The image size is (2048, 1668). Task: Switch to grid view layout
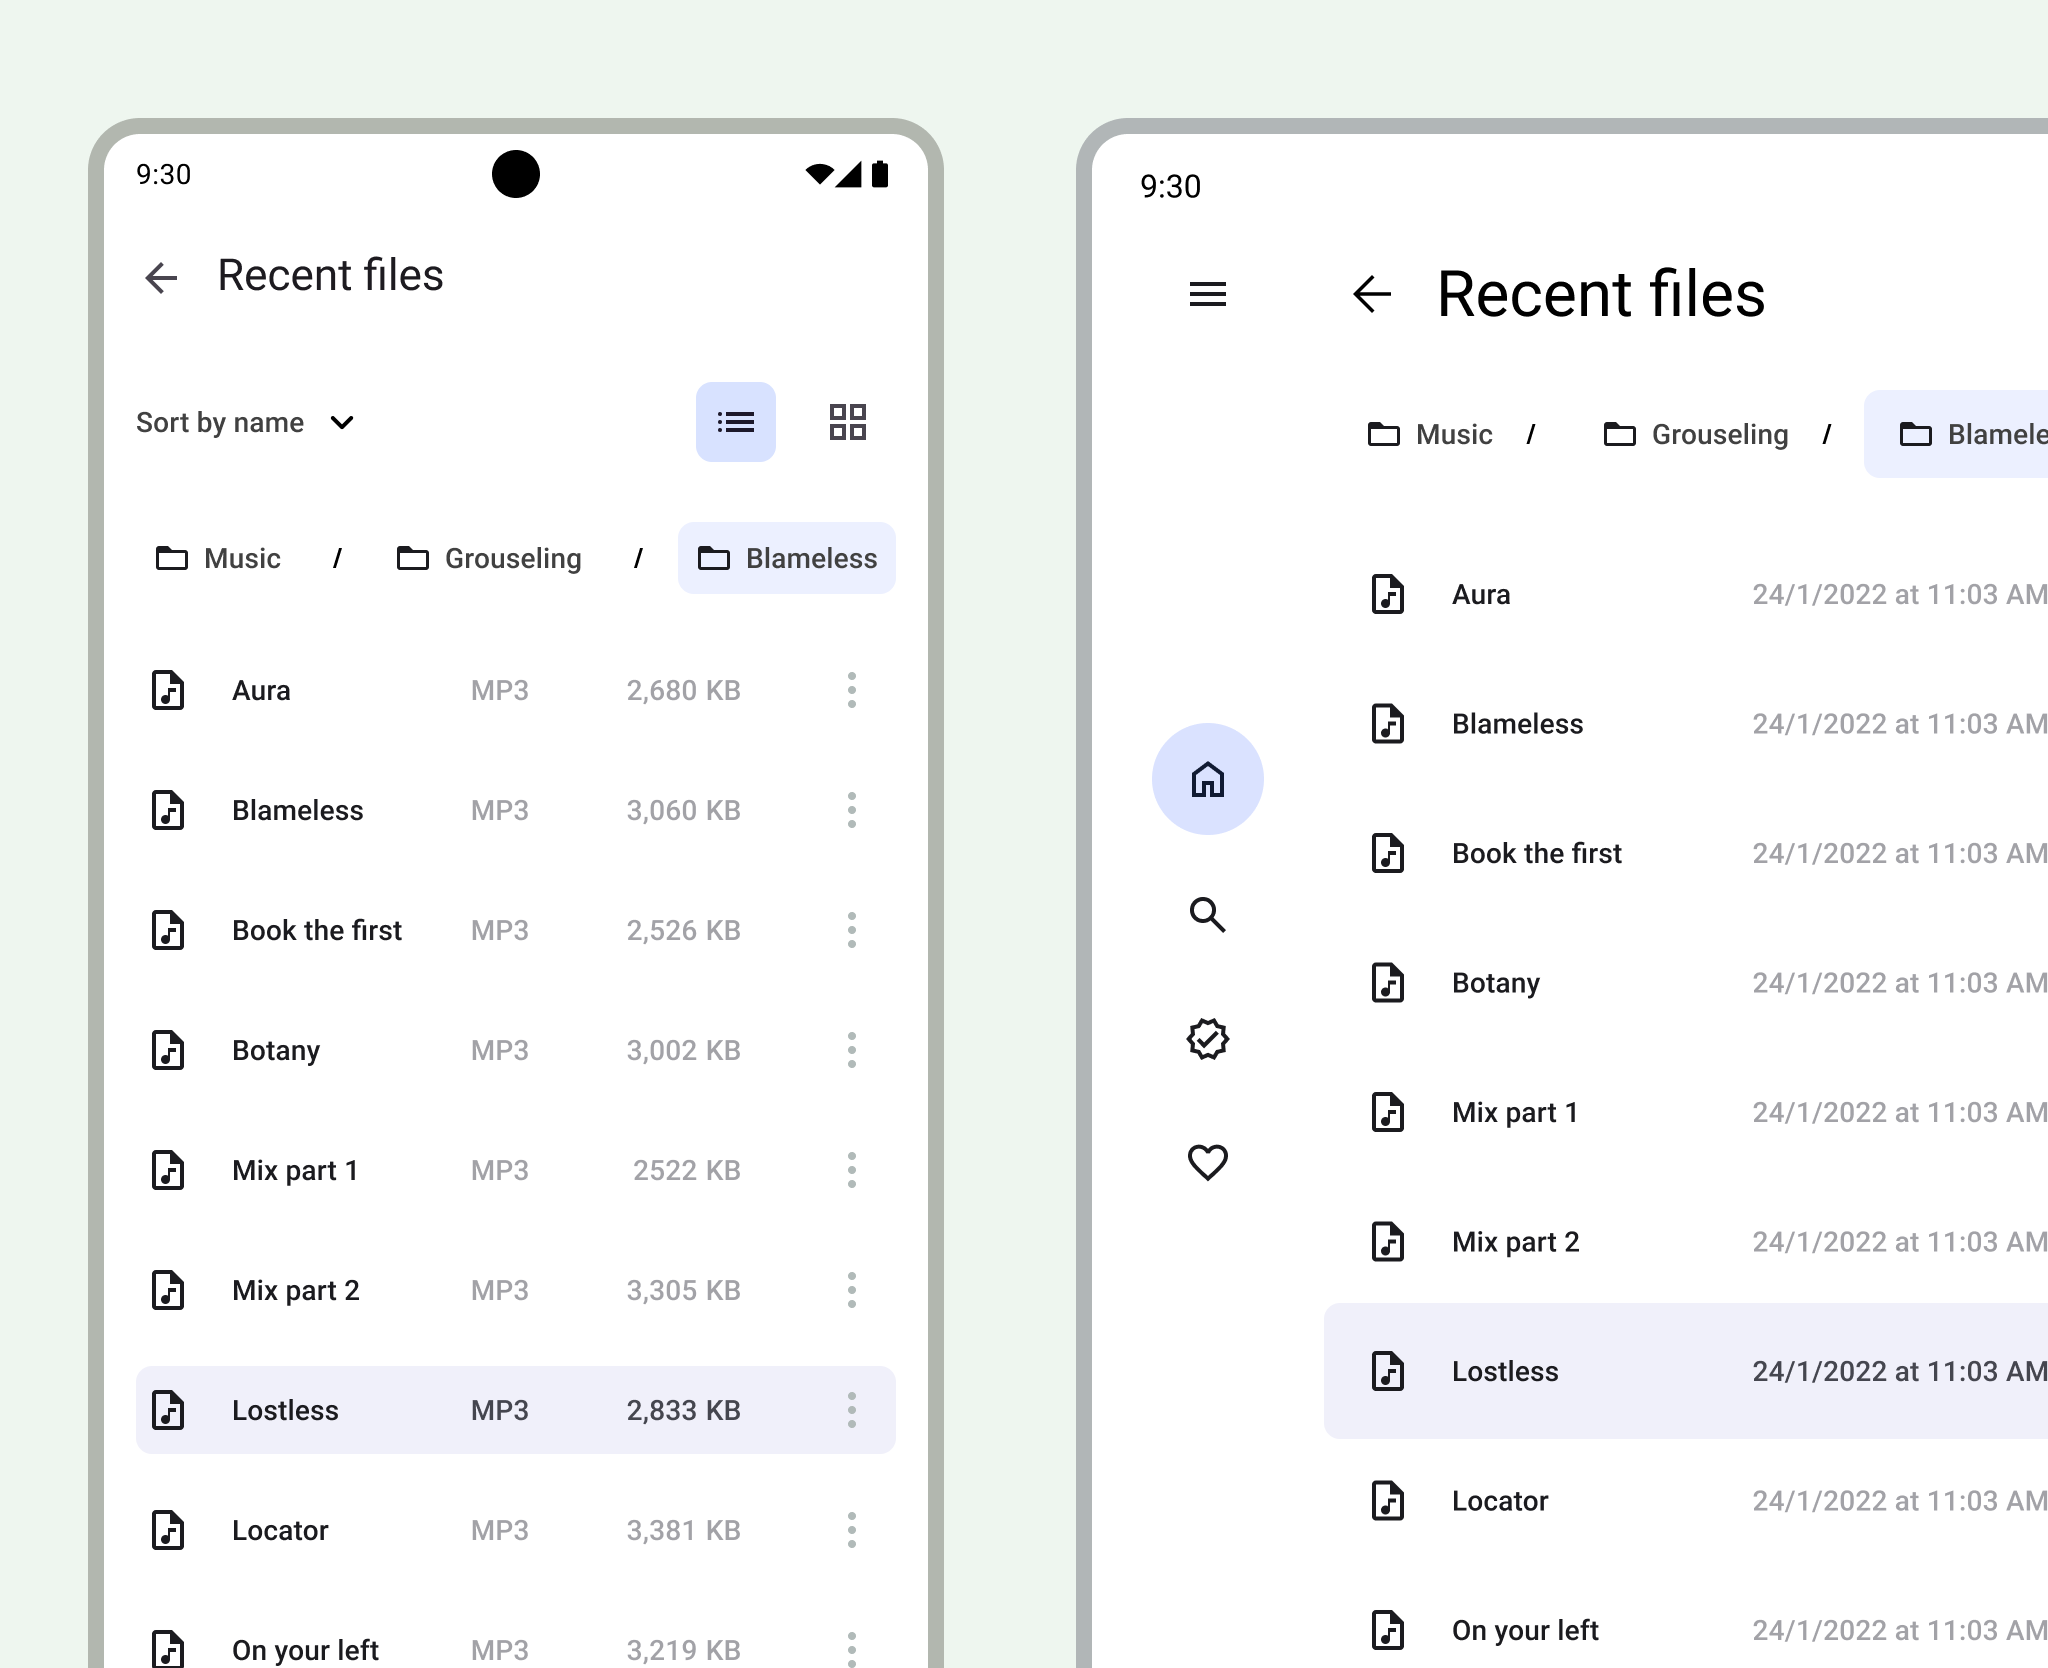point(847,420)
